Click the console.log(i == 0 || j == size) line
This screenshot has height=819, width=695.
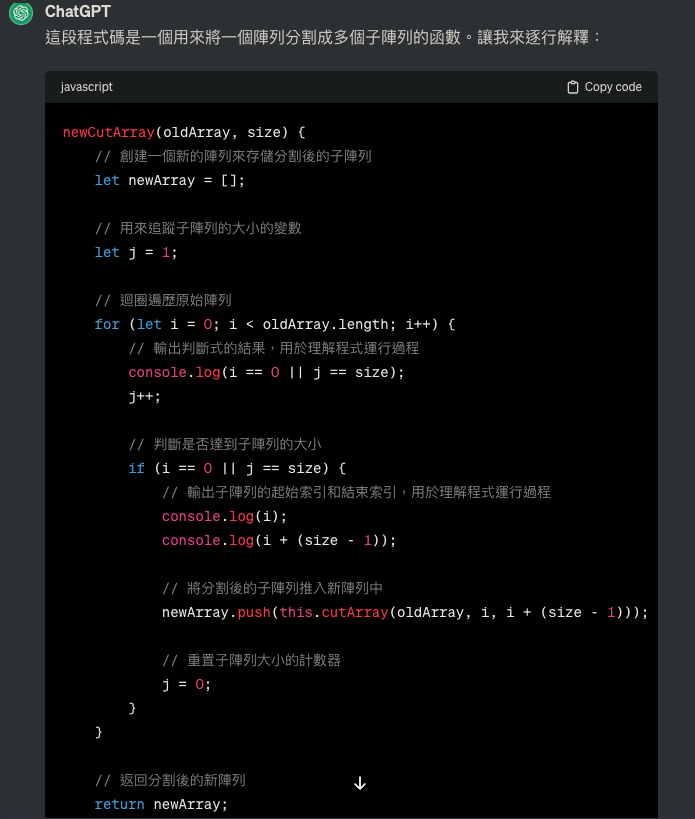[x=267, y=372]
